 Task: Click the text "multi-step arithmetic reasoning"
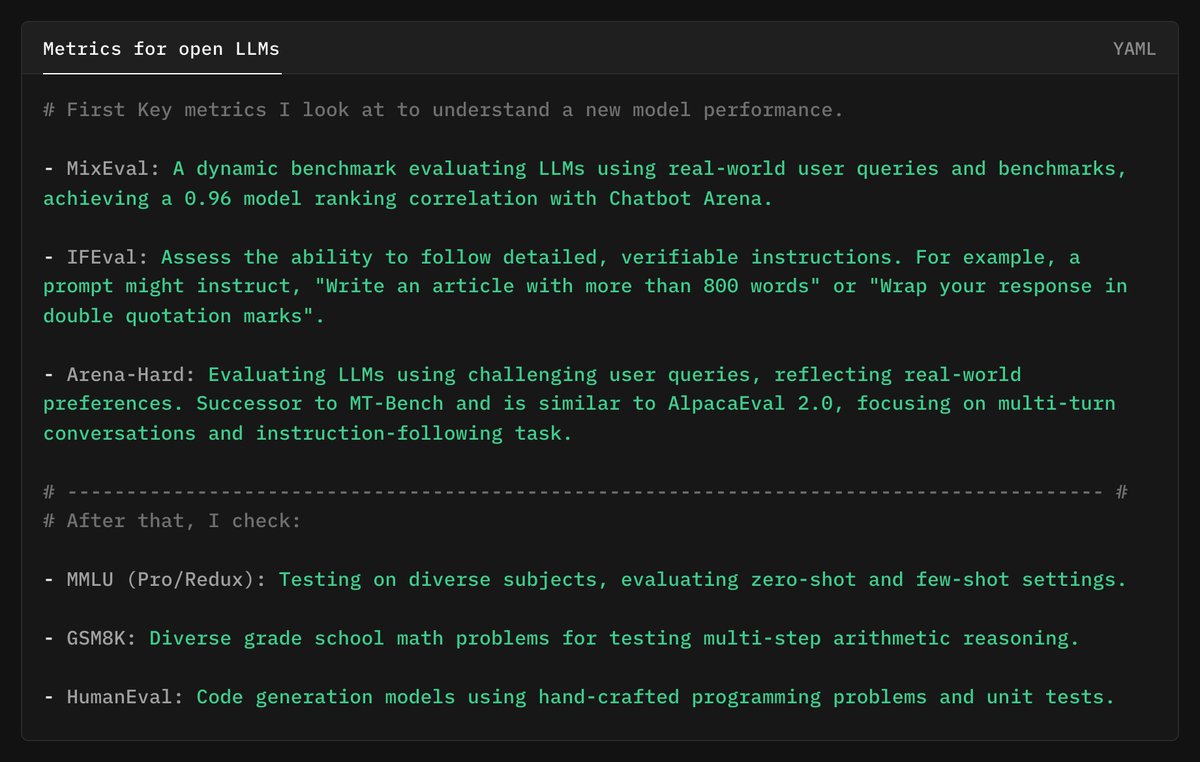[x=886, y=637]
